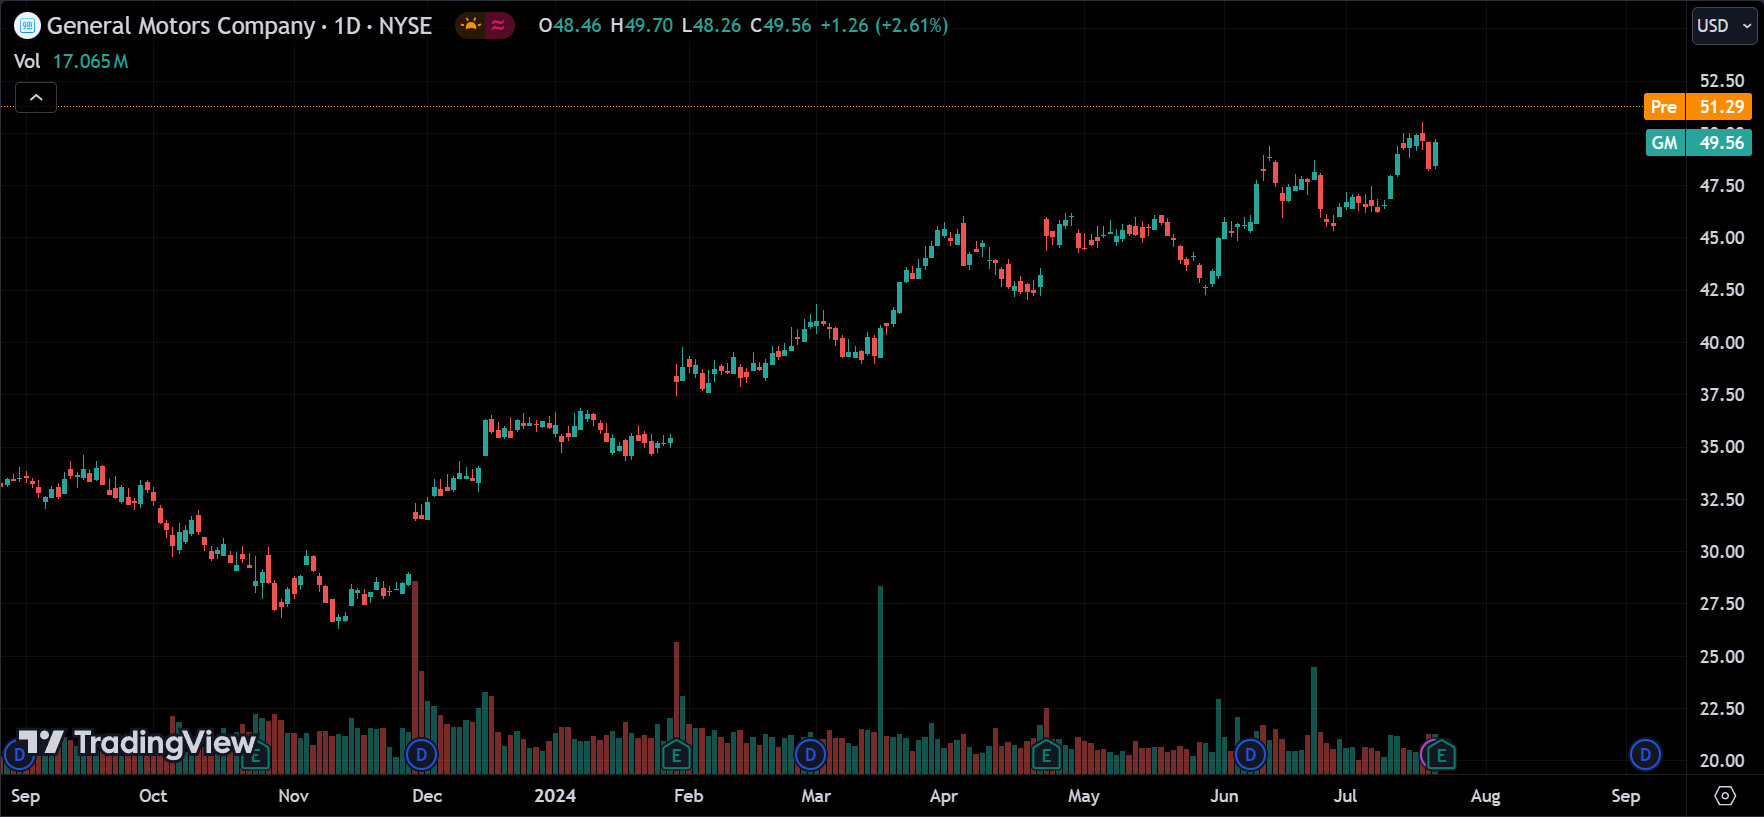1764x817 pixels.
Task: Click the 35.00 price axis label
Action: [1722, 447]
